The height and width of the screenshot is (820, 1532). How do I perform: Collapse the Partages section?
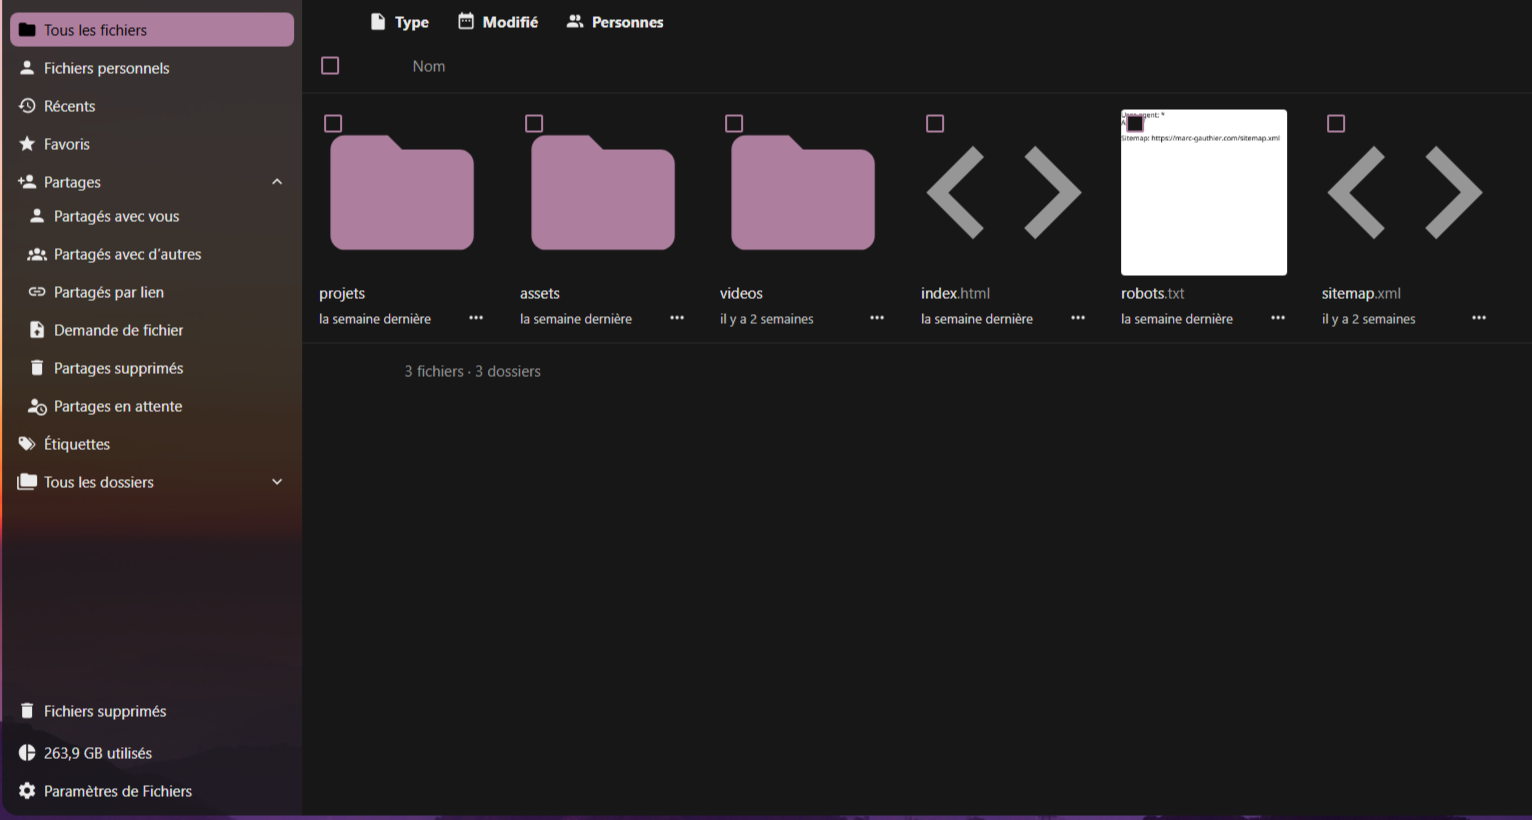point(277,181)
